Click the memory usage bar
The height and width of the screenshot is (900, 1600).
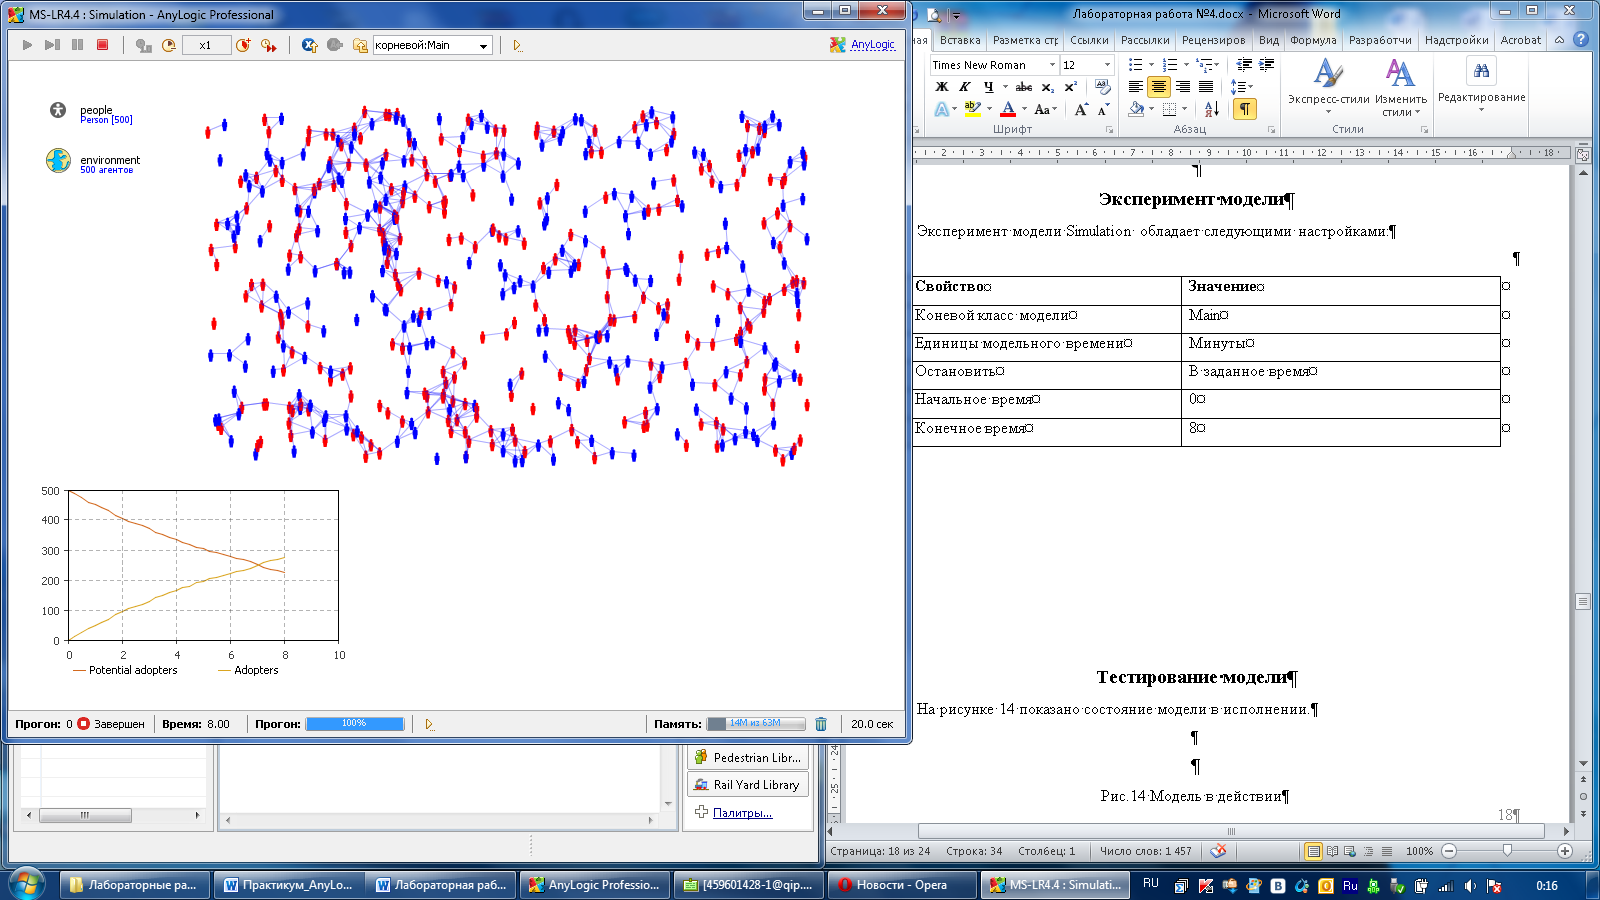pyautogui.click(x=756, y=724)
